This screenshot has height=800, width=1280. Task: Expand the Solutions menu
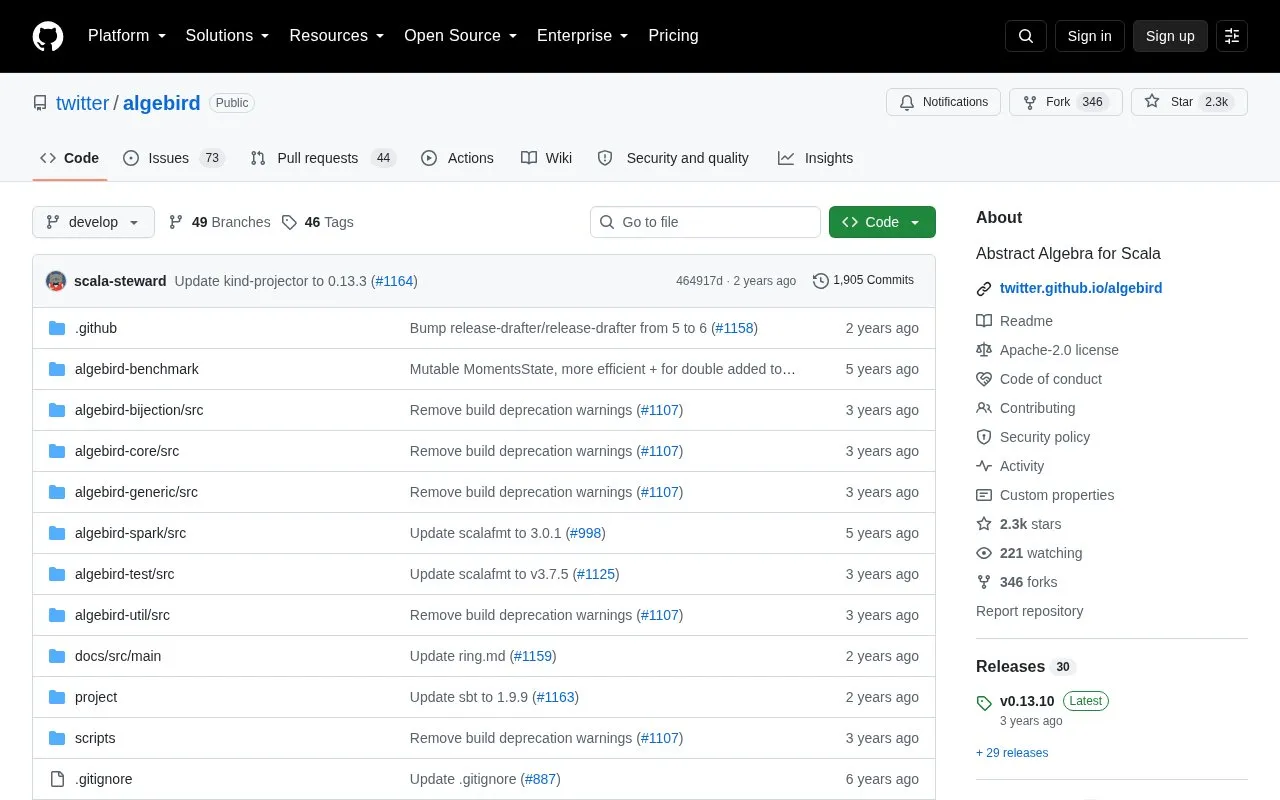(227, 36)
